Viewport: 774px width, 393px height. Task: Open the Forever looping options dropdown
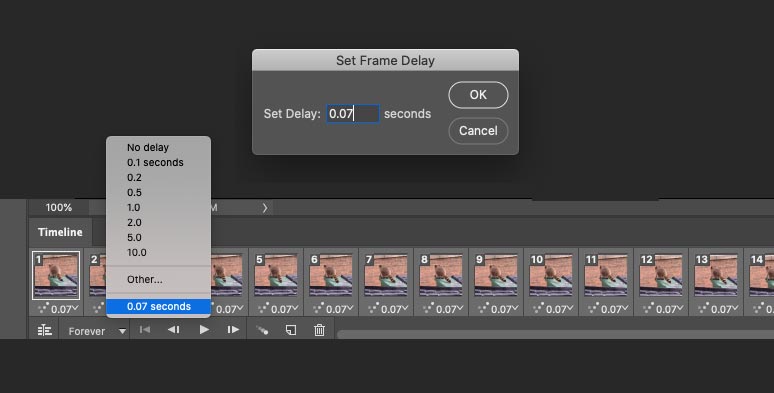(x=96, y=331)
